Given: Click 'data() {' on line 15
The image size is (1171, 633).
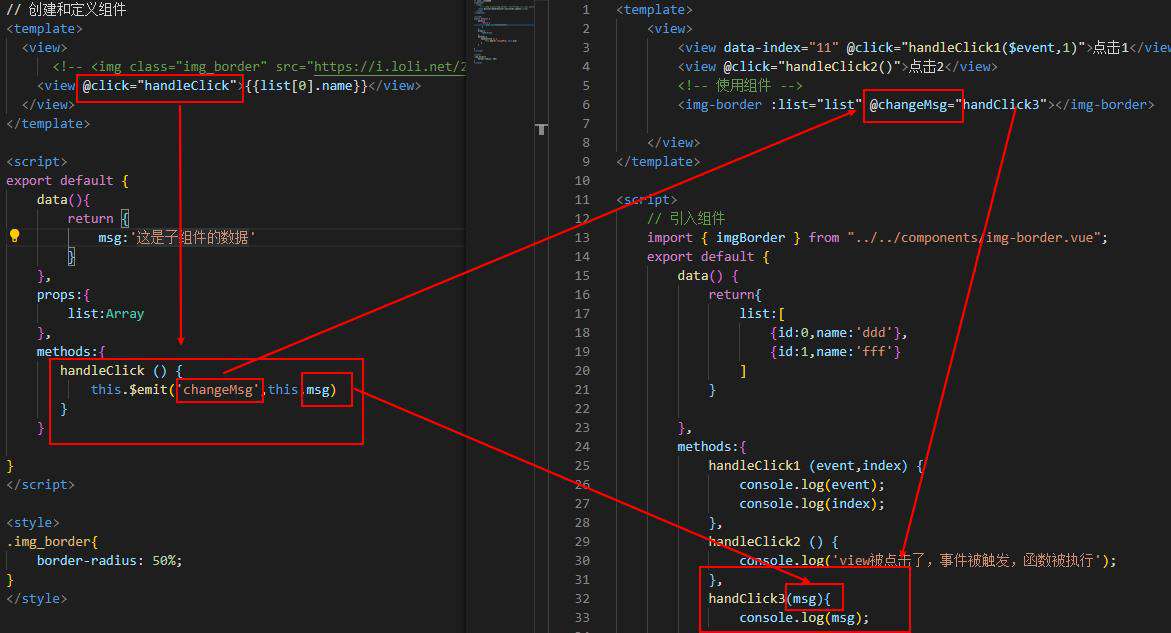Looking at the screenshot, I should [708, 275].
